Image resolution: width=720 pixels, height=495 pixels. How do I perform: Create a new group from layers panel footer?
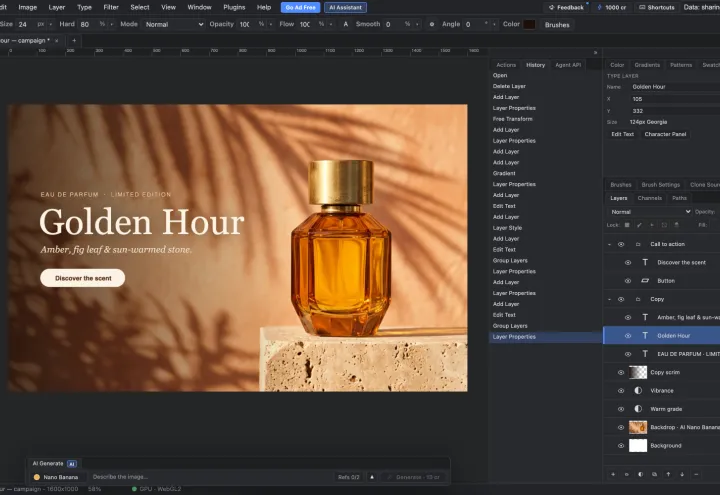click(x=627, y=474)
